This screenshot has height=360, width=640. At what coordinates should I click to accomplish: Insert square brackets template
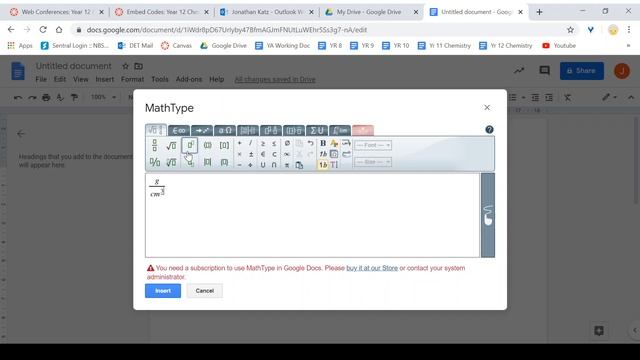coord(224,145)
